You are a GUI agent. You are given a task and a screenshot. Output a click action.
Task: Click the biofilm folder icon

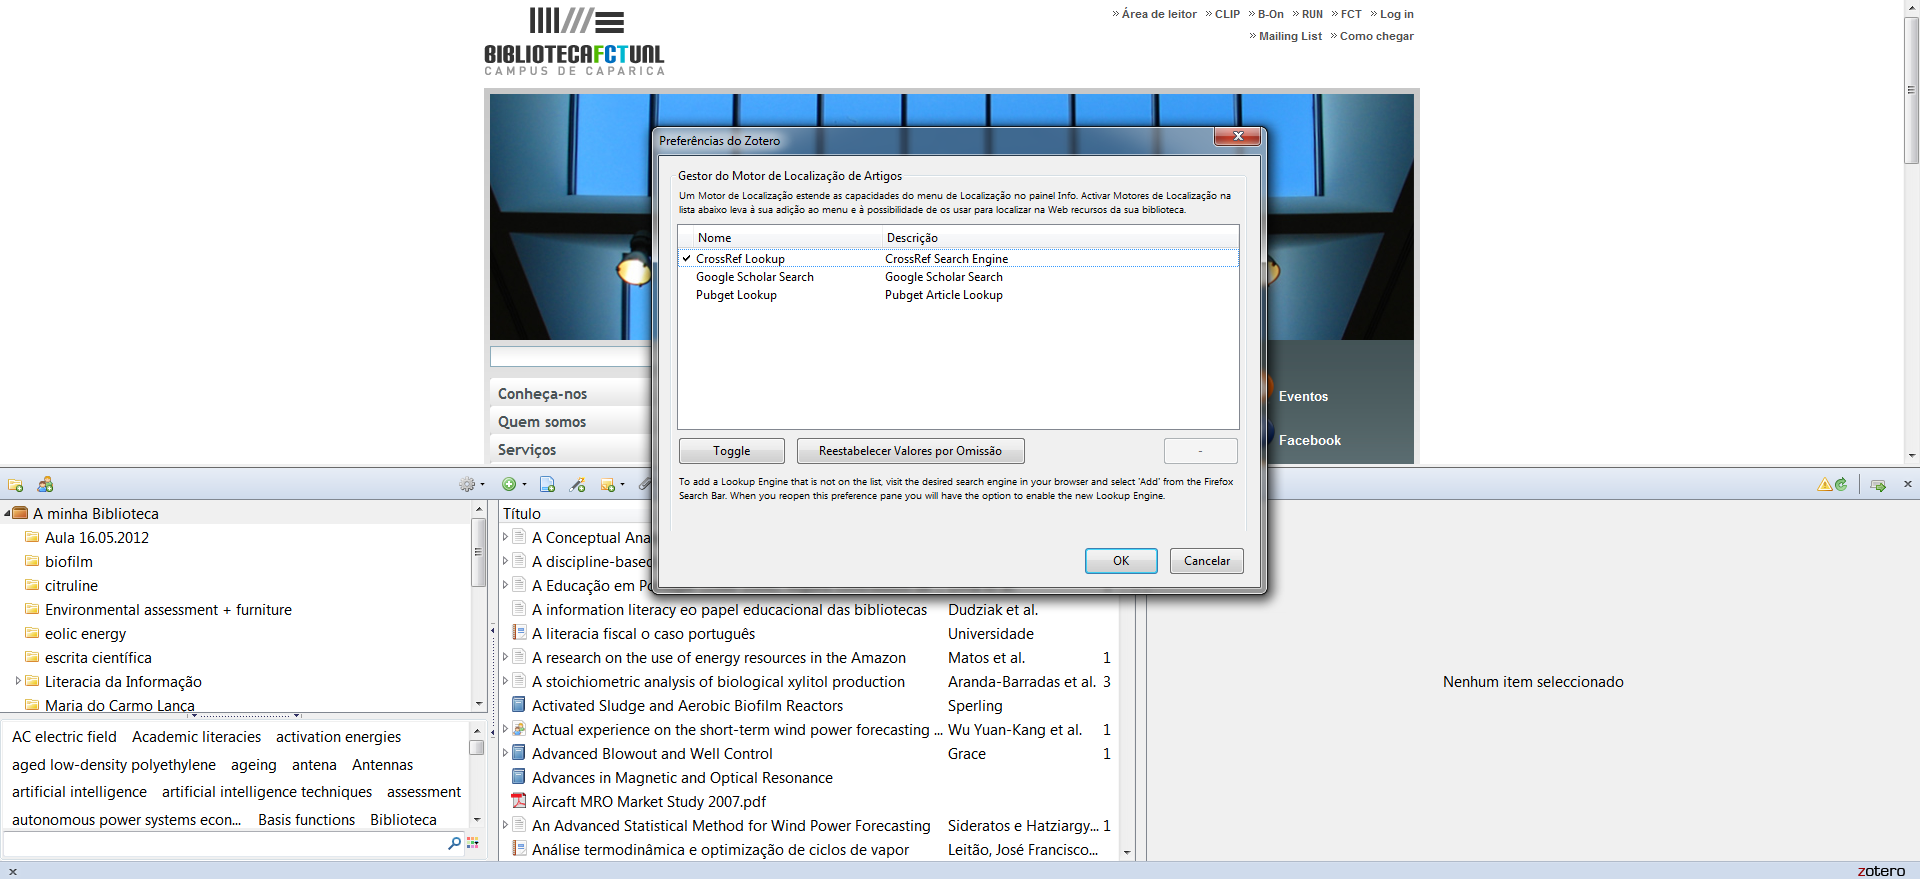32,561
